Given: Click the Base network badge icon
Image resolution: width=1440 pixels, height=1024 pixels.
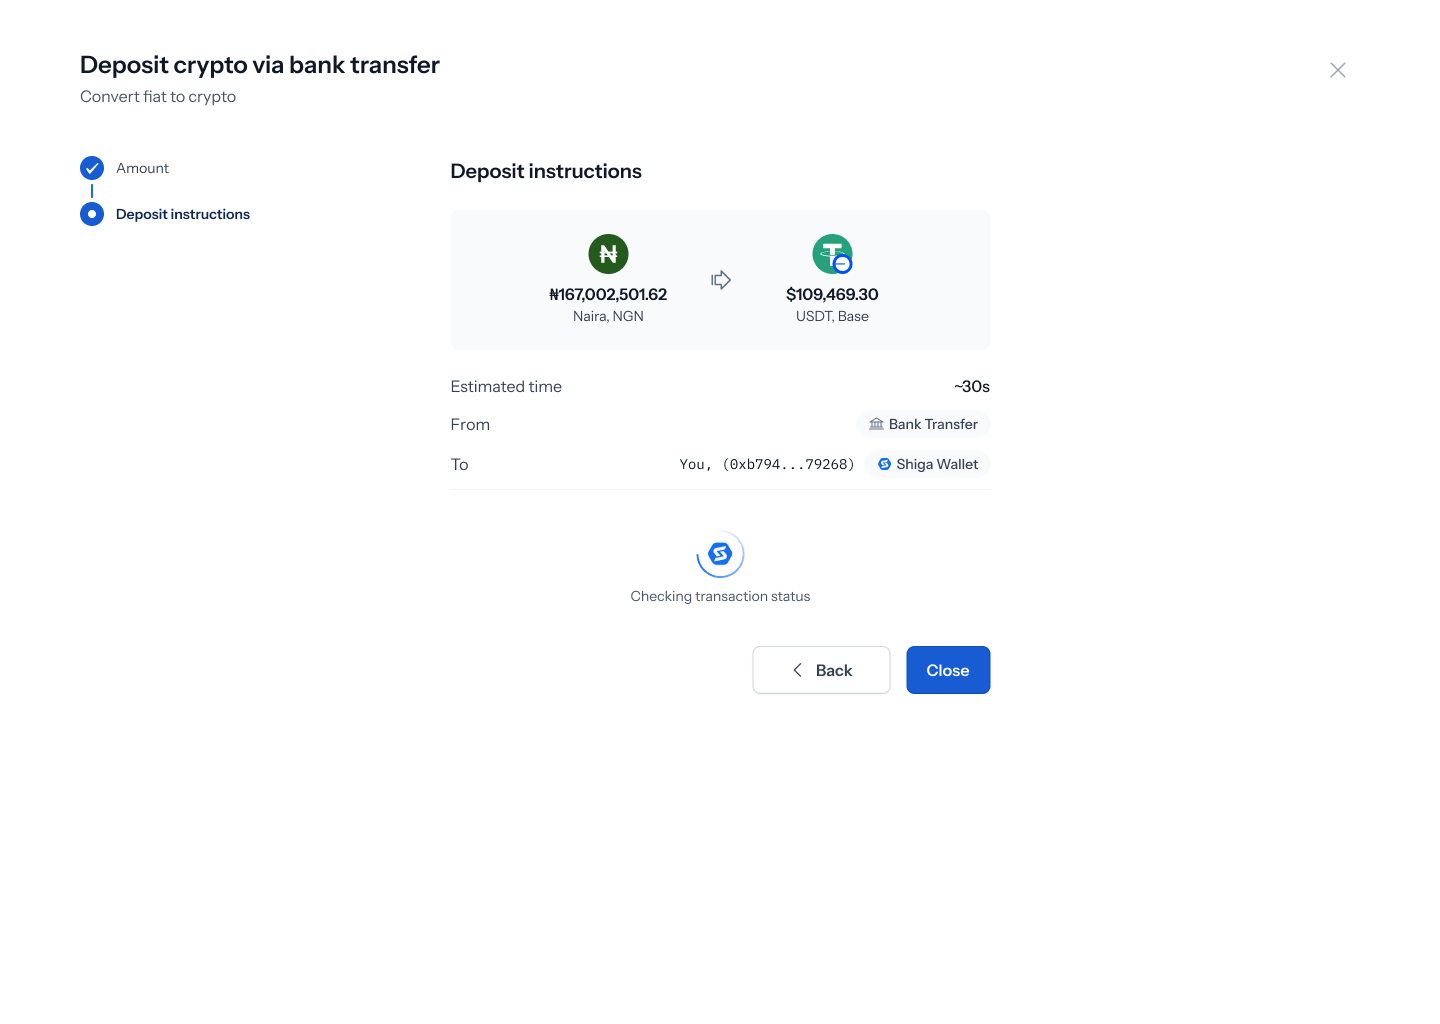Looking at the screenshot, I should pyautogui.click(x=842, y=264).
